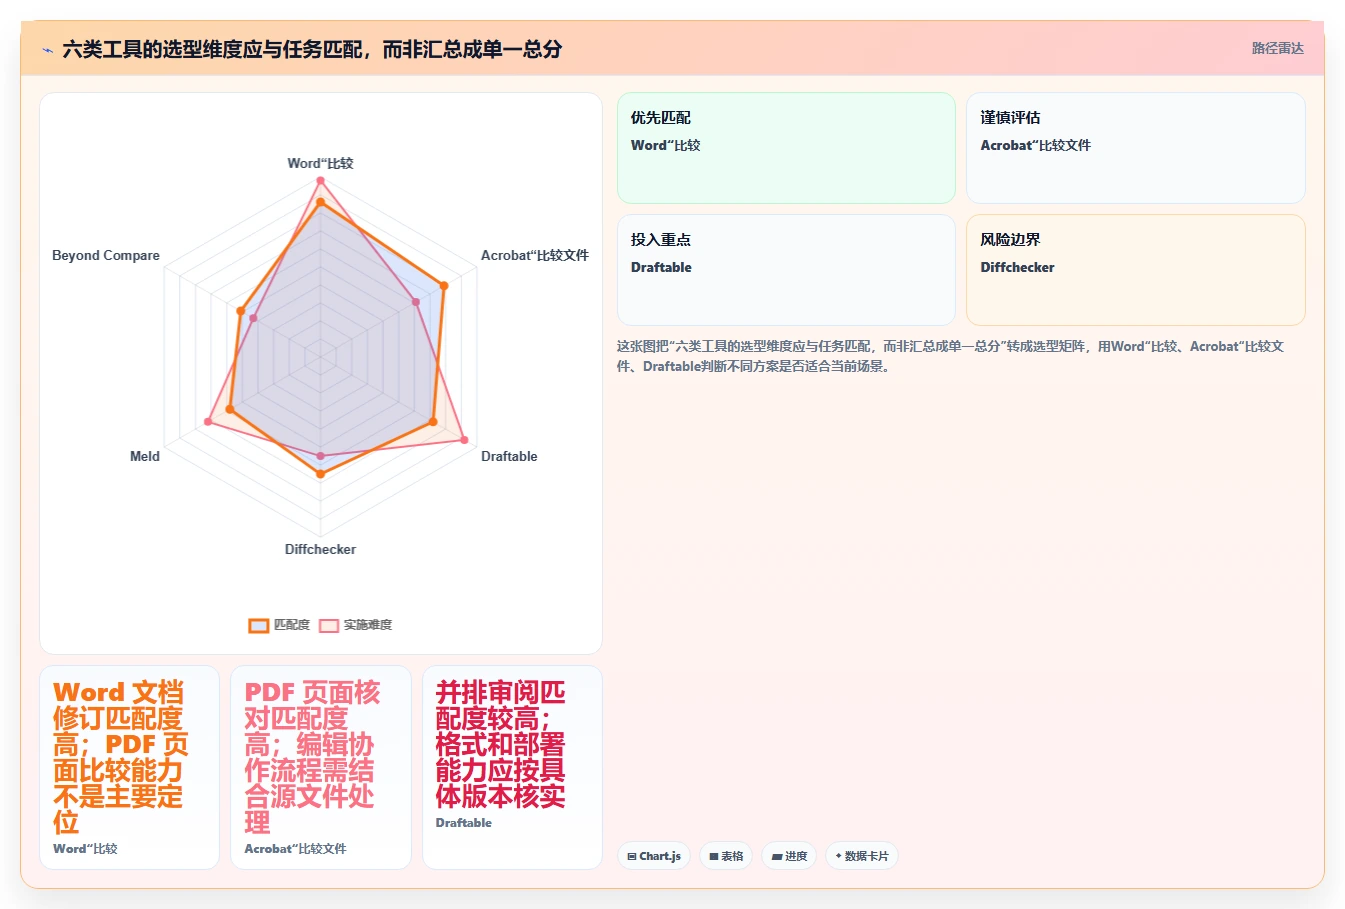Viewport: 1345px width, 909px height.
Task: Select the pink PDF 页面核对 summary card
Action: click(320, 767)
